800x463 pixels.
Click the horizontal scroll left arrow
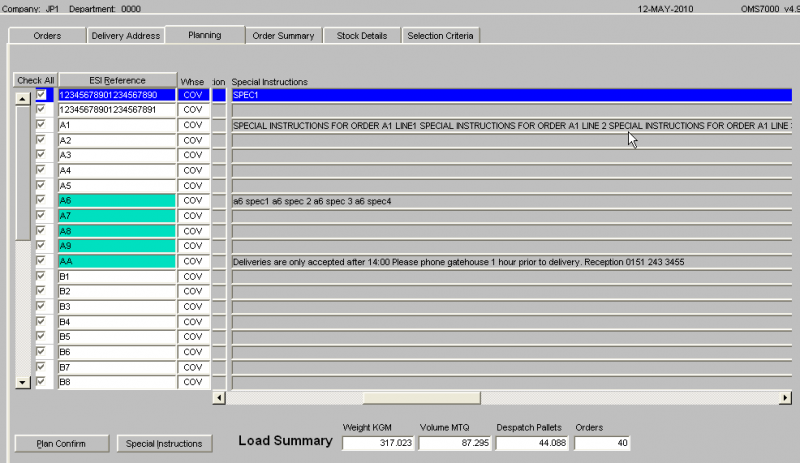(x=219, y=398)
